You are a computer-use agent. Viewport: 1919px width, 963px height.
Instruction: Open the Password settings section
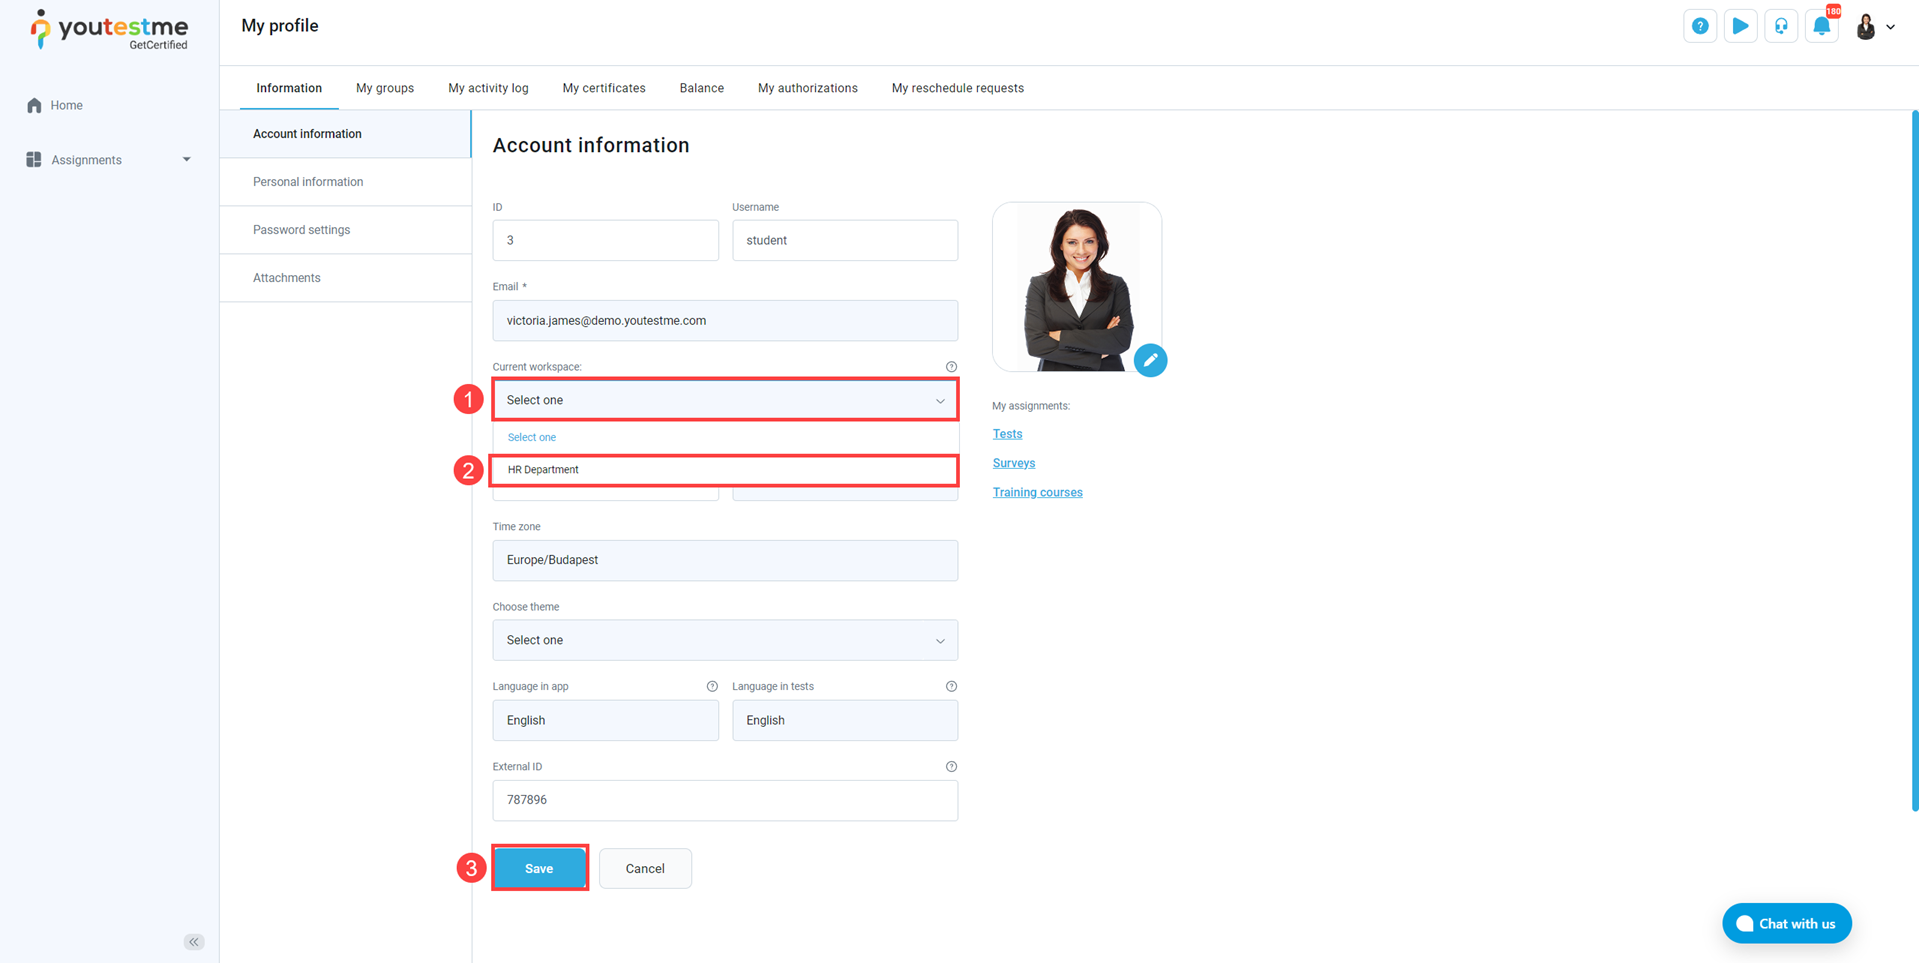tap(301, 230)
